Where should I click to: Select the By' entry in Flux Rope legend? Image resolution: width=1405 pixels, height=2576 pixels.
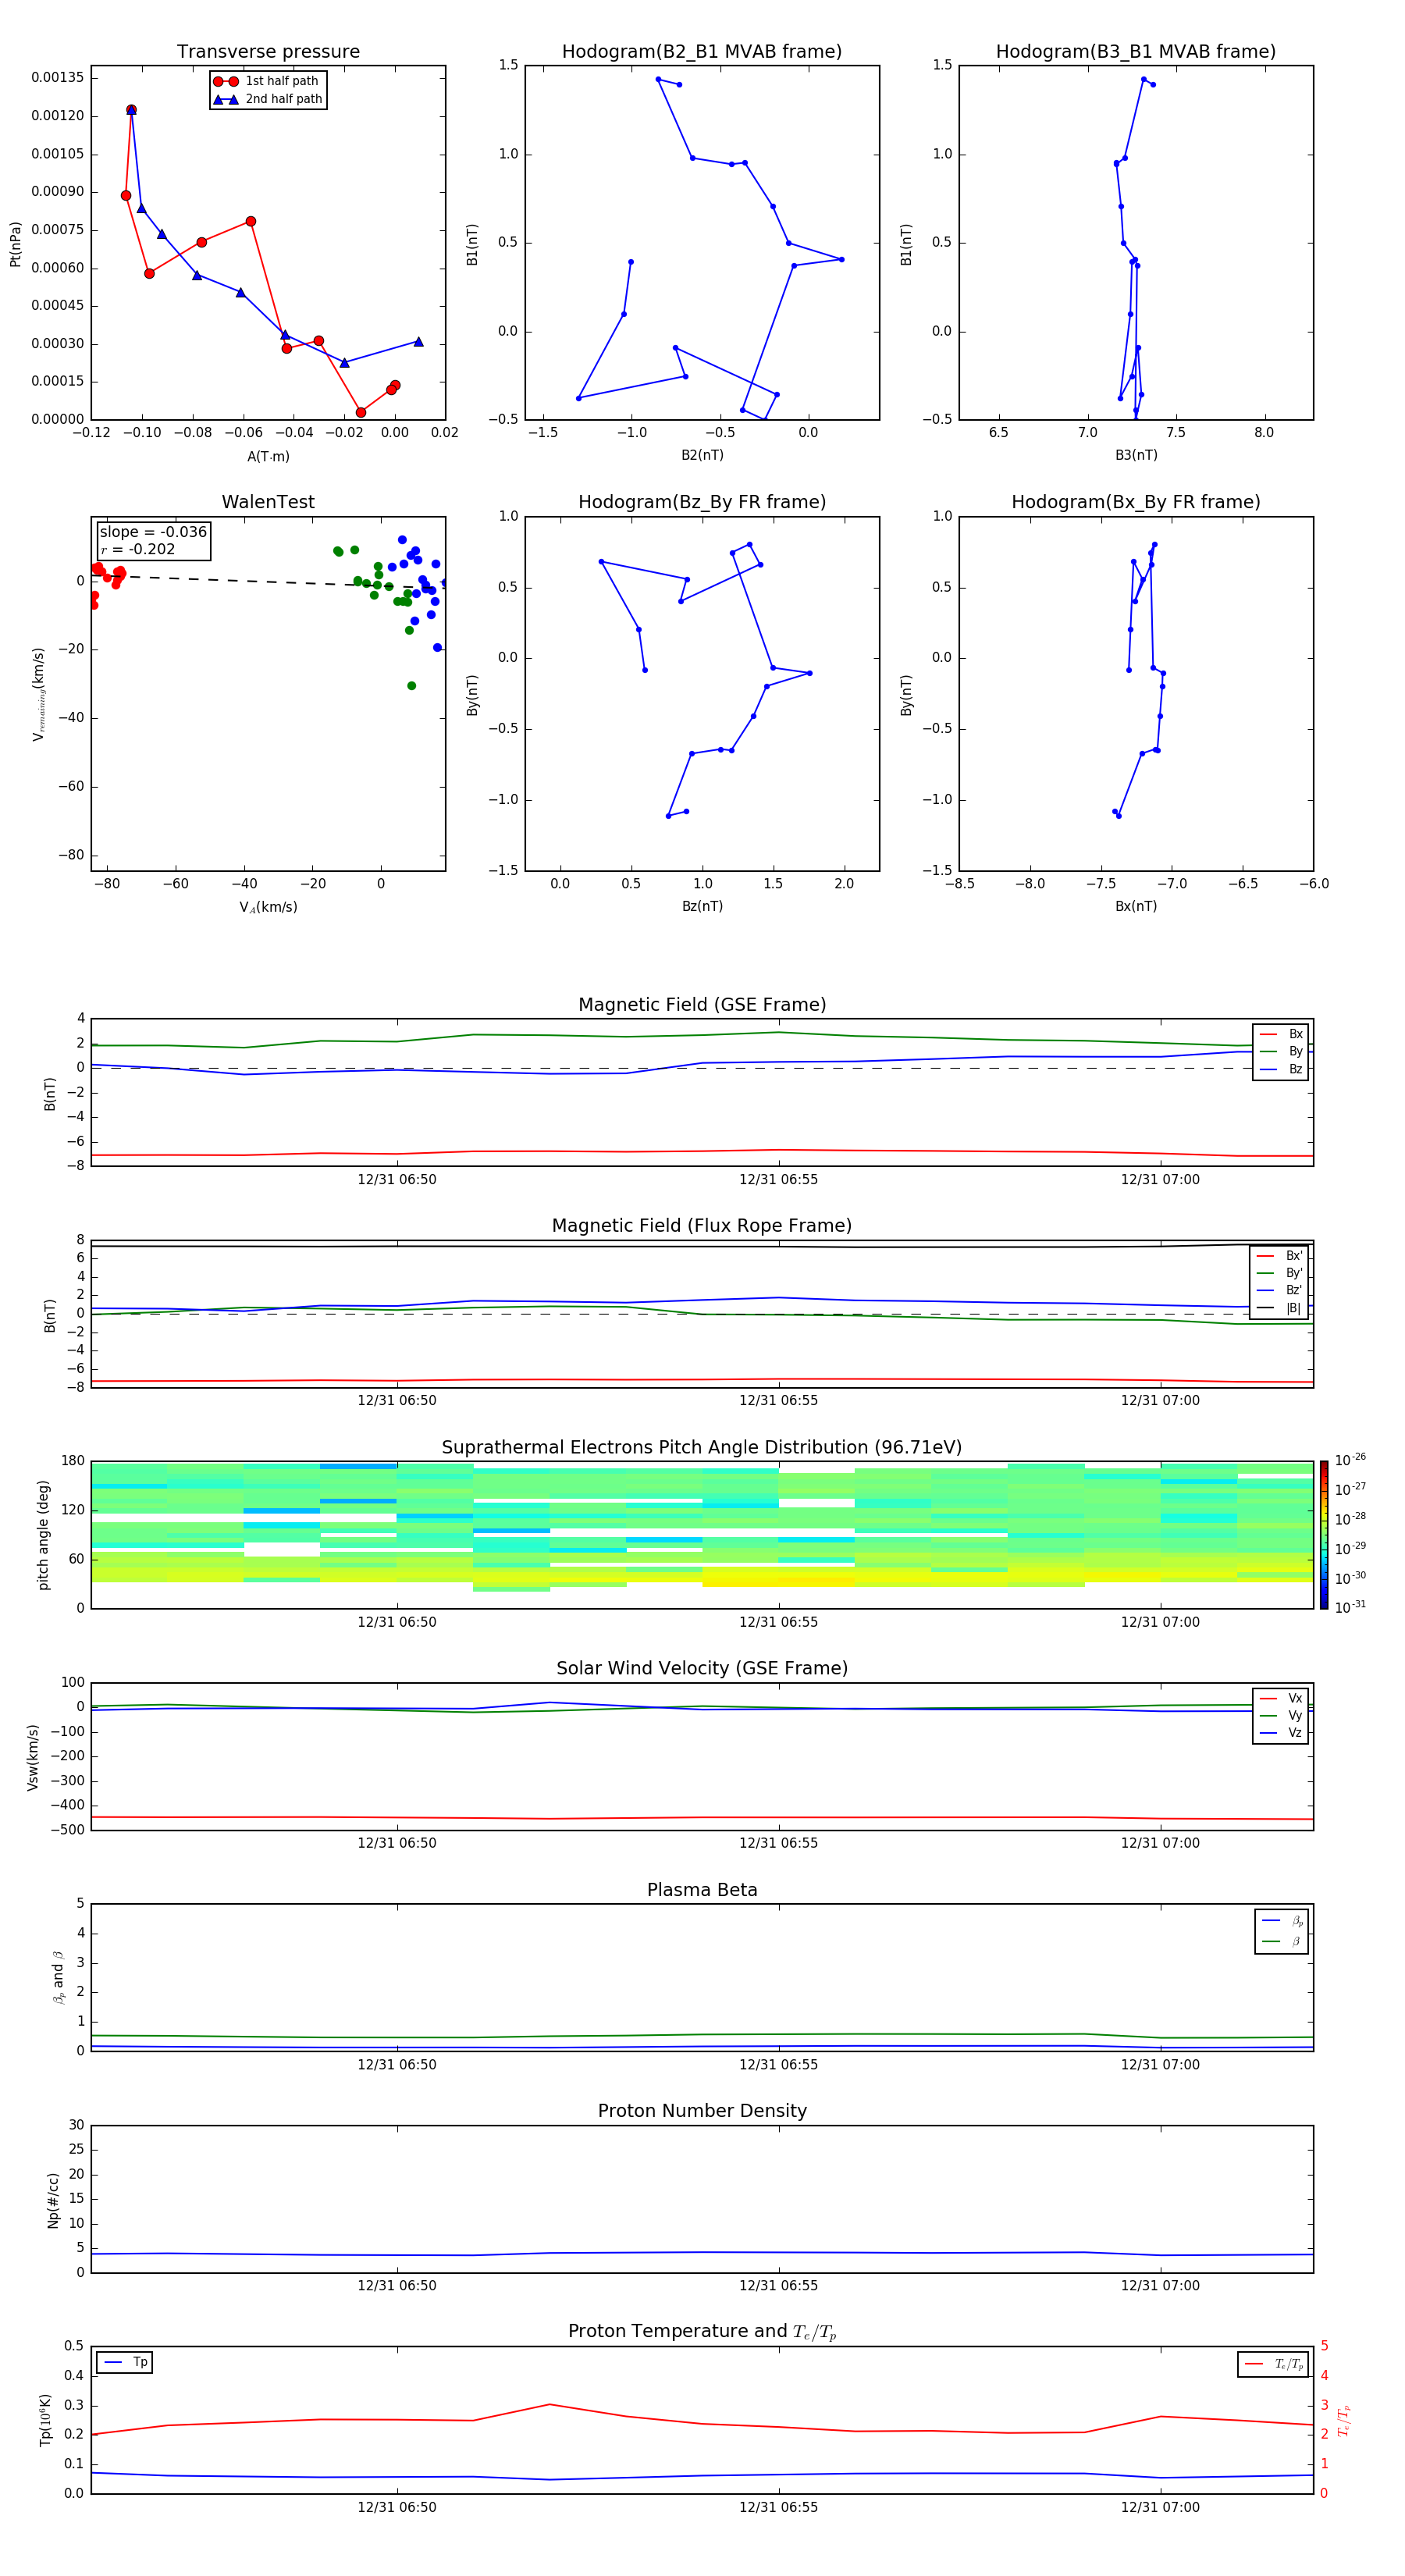click(1280, 1273)
